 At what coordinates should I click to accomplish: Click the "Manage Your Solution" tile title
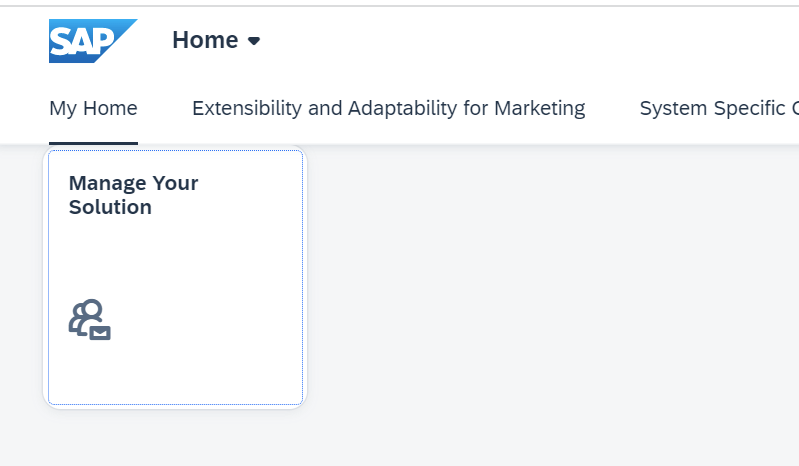point(134,195)
